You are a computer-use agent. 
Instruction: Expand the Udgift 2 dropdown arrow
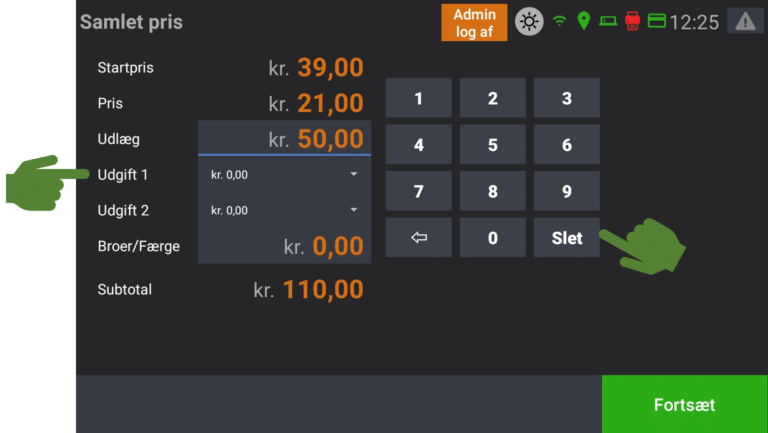(x=354, y=210)
